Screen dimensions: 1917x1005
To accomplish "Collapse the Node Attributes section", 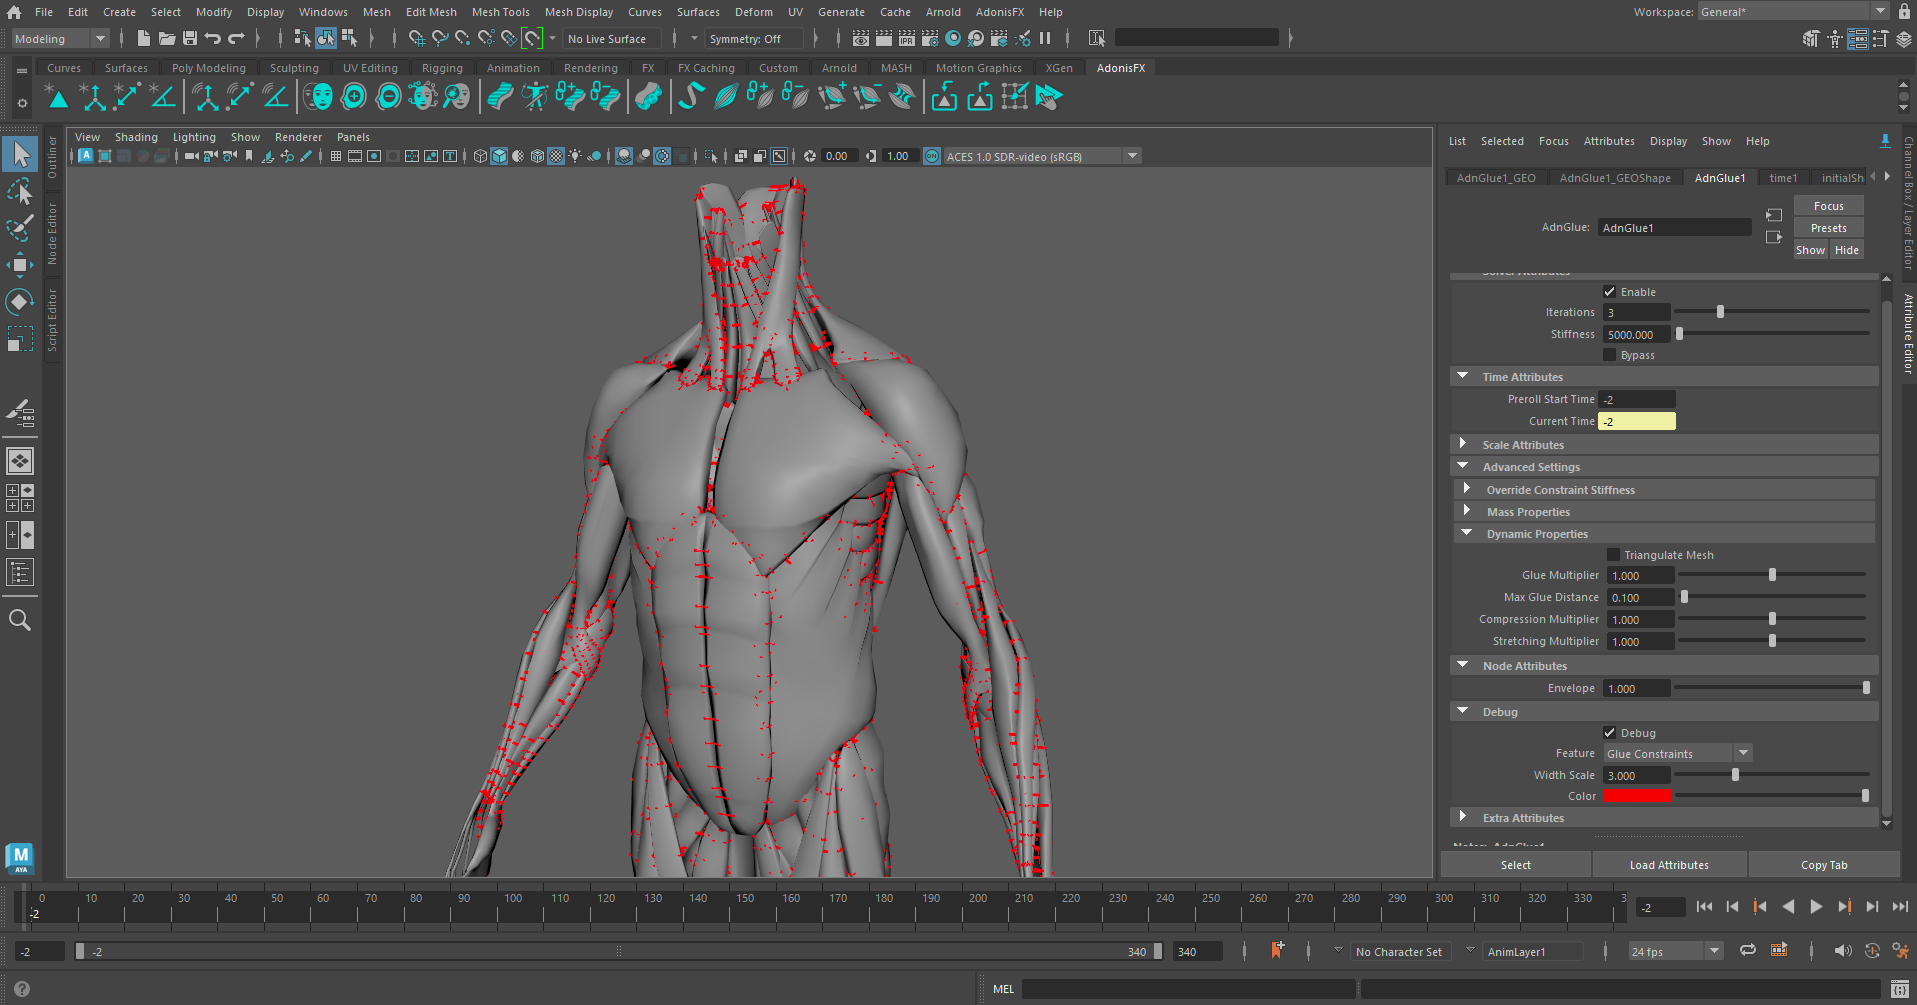I will (1664, 666).
